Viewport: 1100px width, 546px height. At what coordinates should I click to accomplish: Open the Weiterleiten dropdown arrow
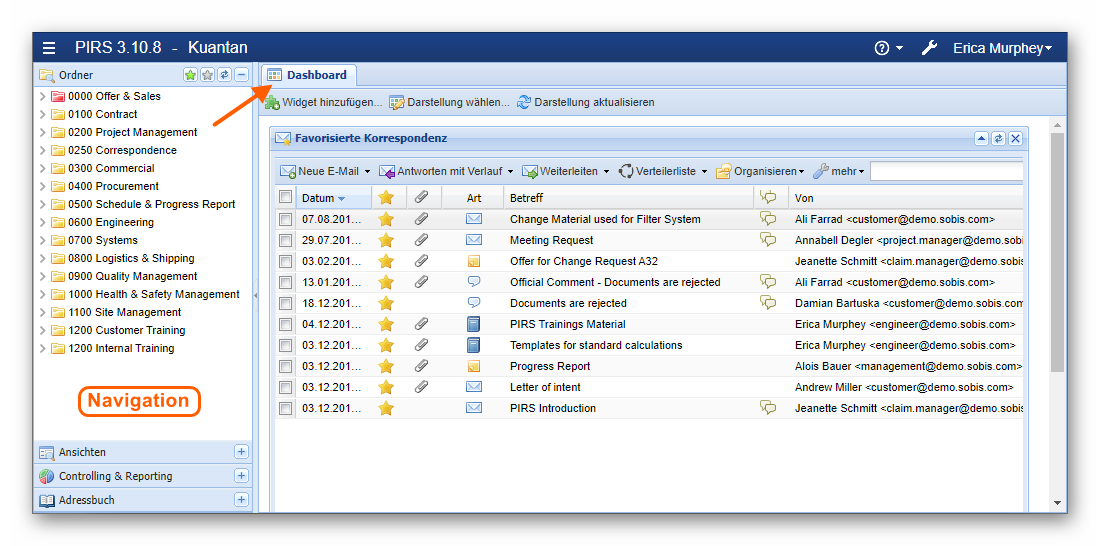tap(606, 171)
